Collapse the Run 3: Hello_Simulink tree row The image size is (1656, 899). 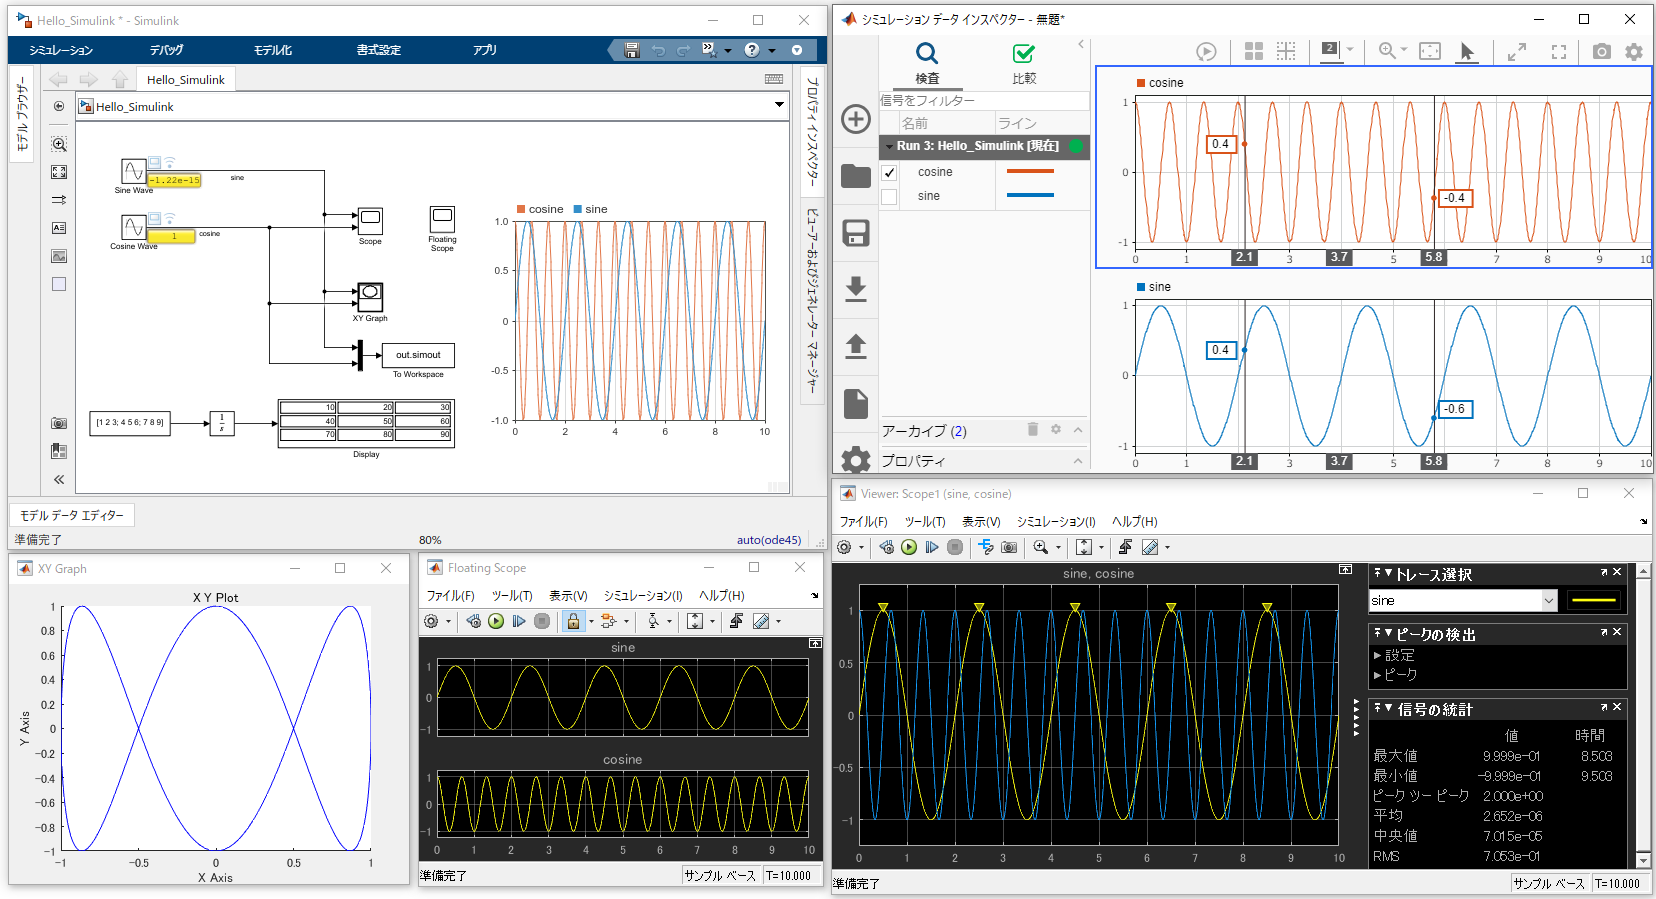click(889, 147)
